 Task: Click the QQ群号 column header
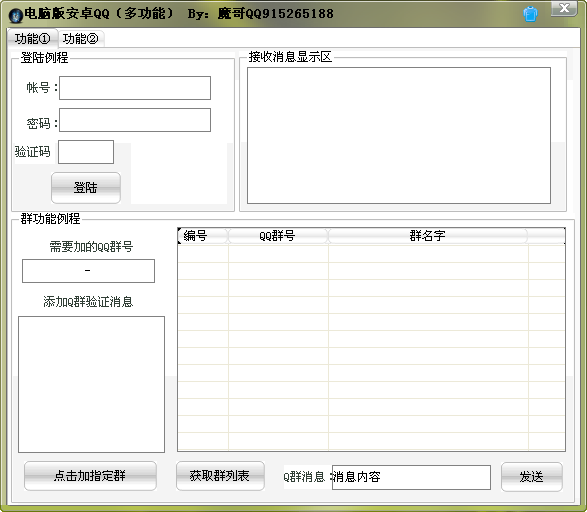(x=278, y=236)
